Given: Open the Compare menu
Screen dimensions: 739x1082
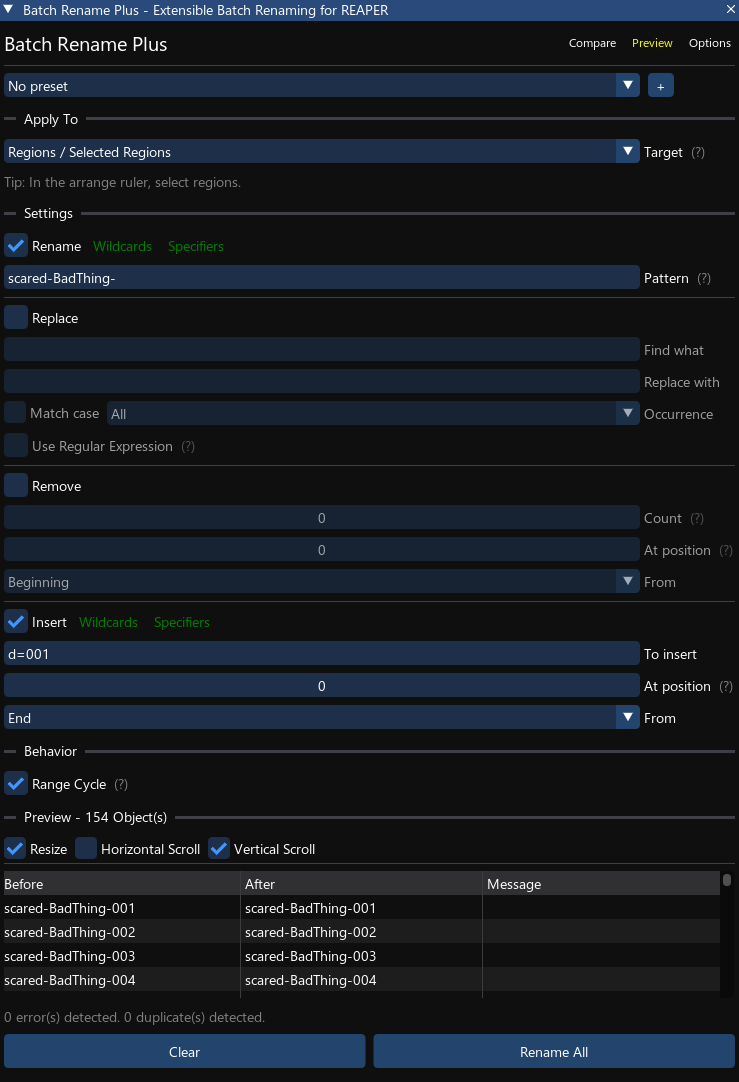Looking at the screenshot, I should pos(592,43).
